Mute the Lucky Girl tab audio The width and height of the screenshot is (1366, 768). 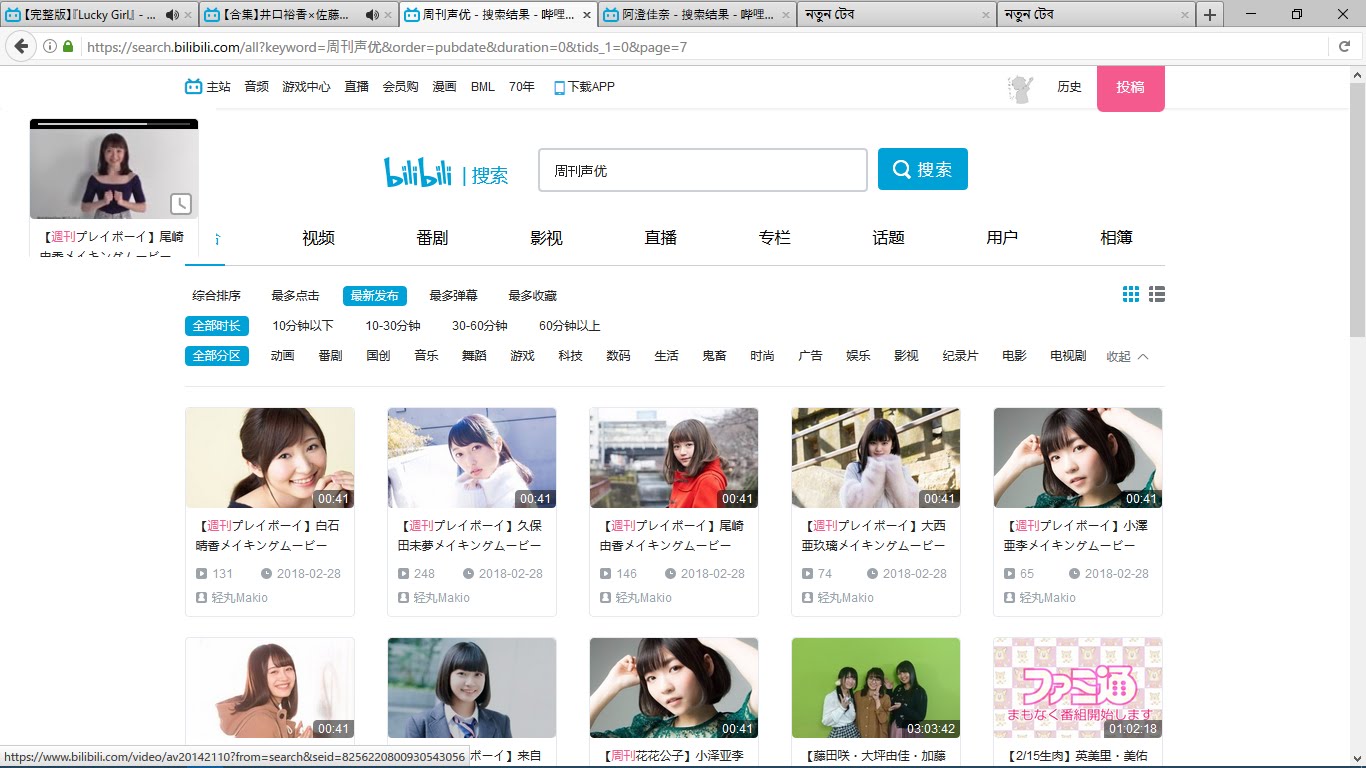[172, 15]
